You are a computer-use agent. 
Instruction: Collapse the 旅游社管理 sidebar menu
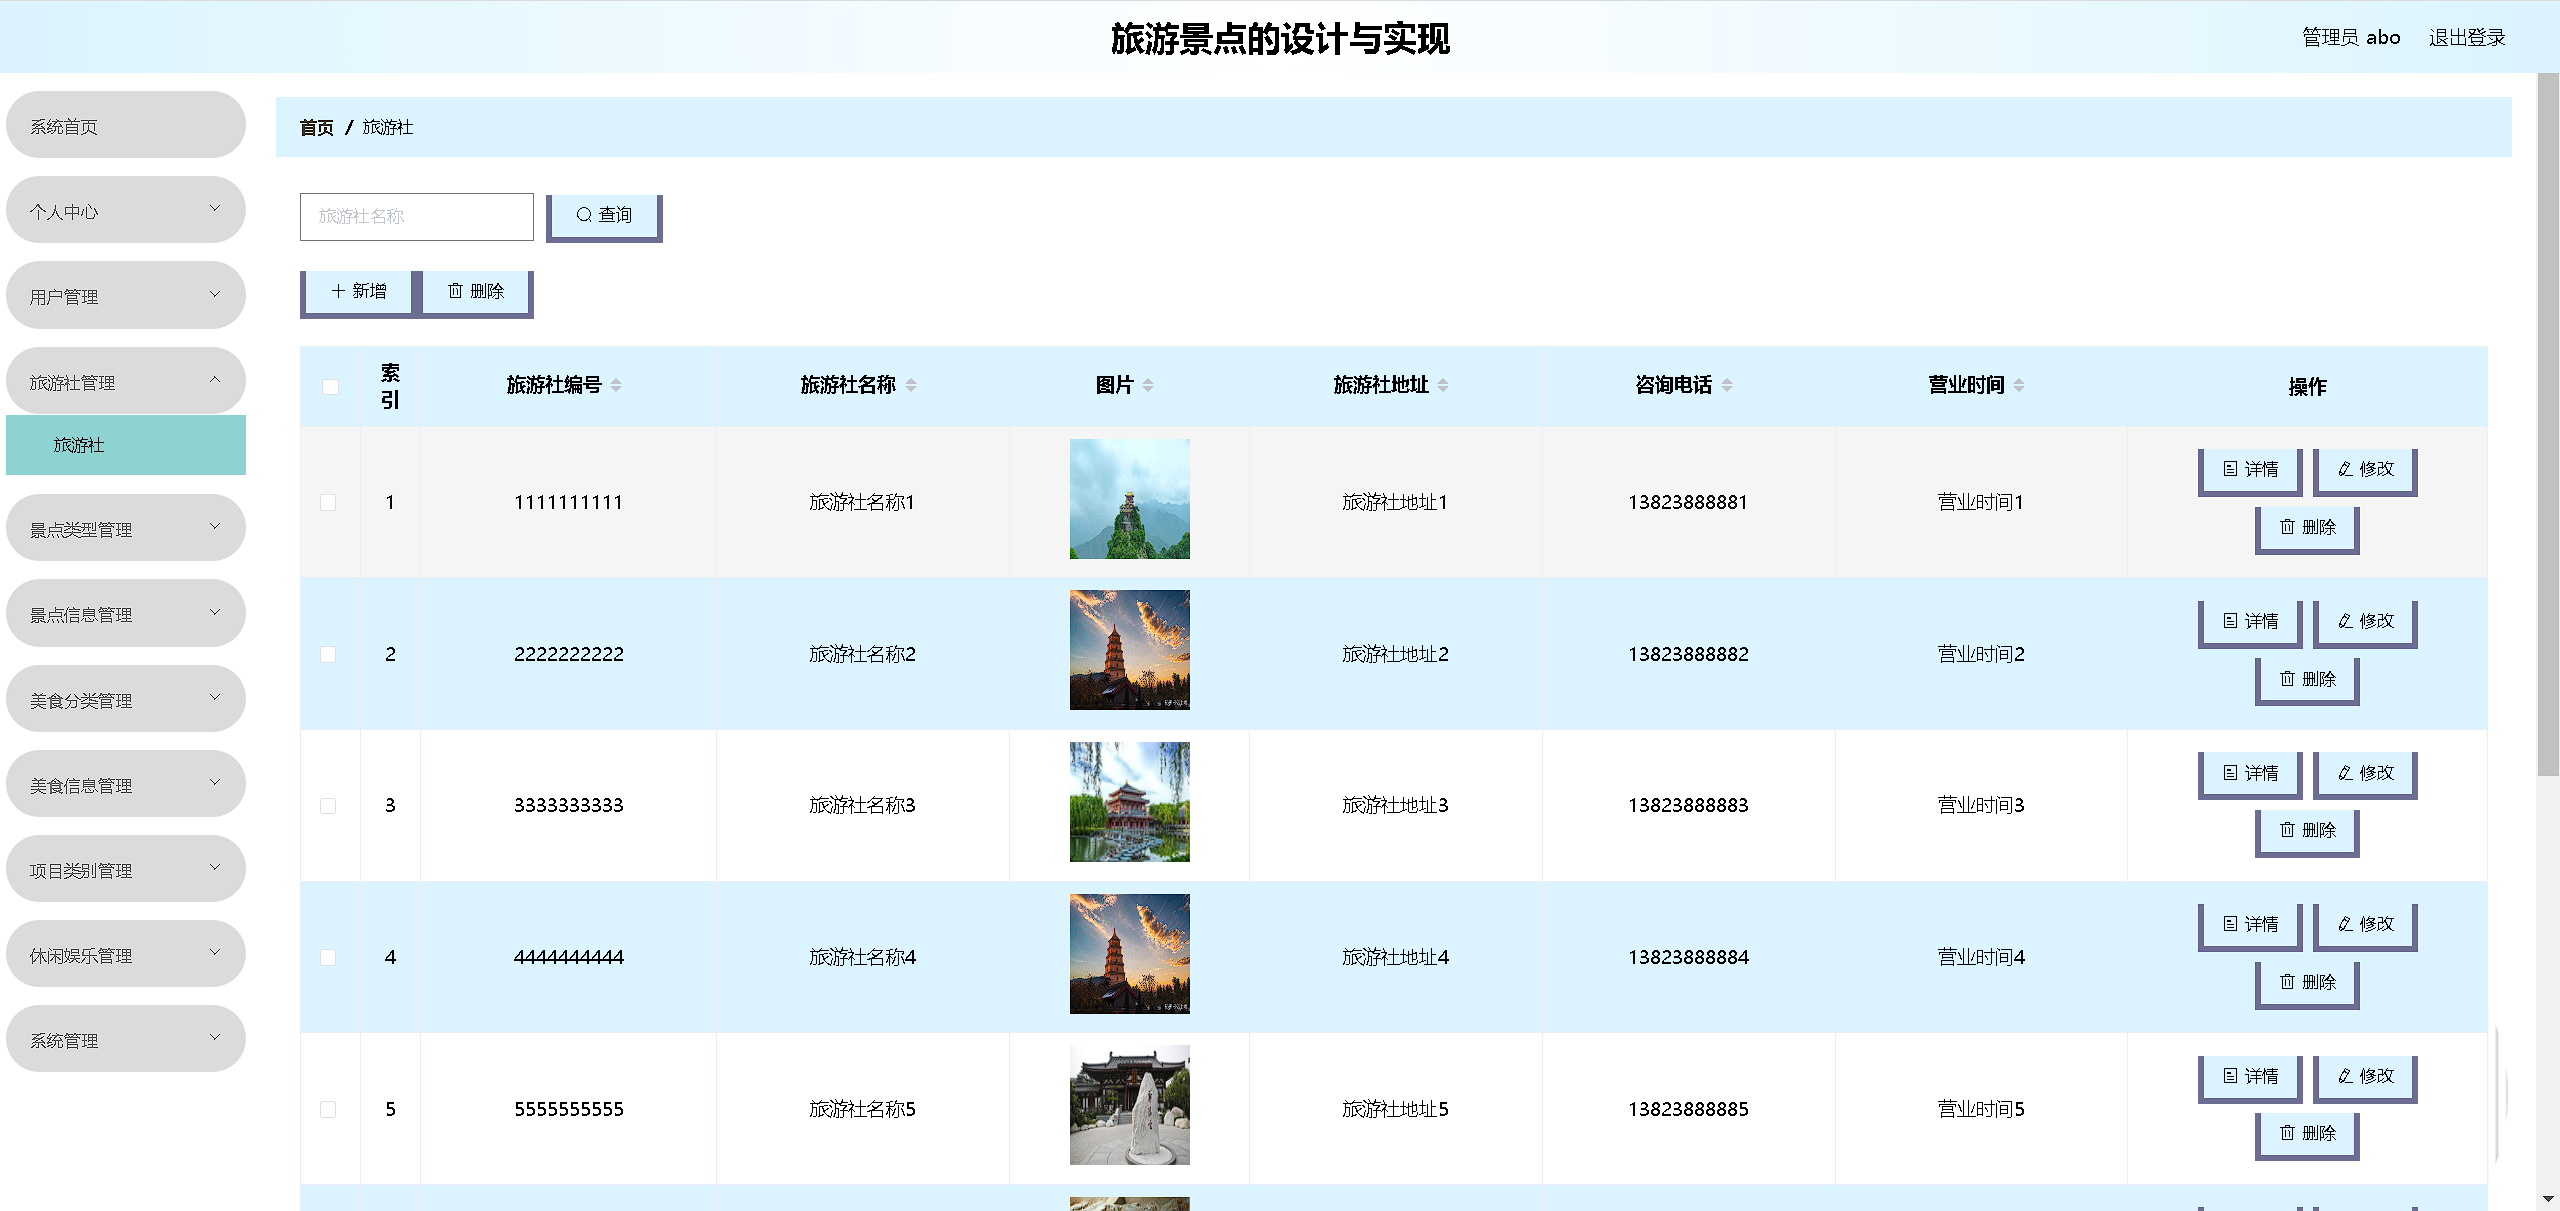pos(126,382)
